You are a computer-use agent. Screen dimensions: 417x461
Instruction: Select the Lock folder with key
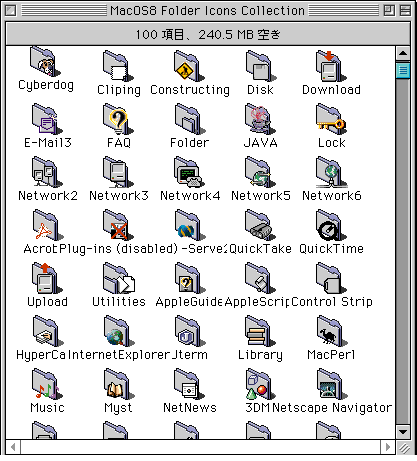tap(331, 119)
